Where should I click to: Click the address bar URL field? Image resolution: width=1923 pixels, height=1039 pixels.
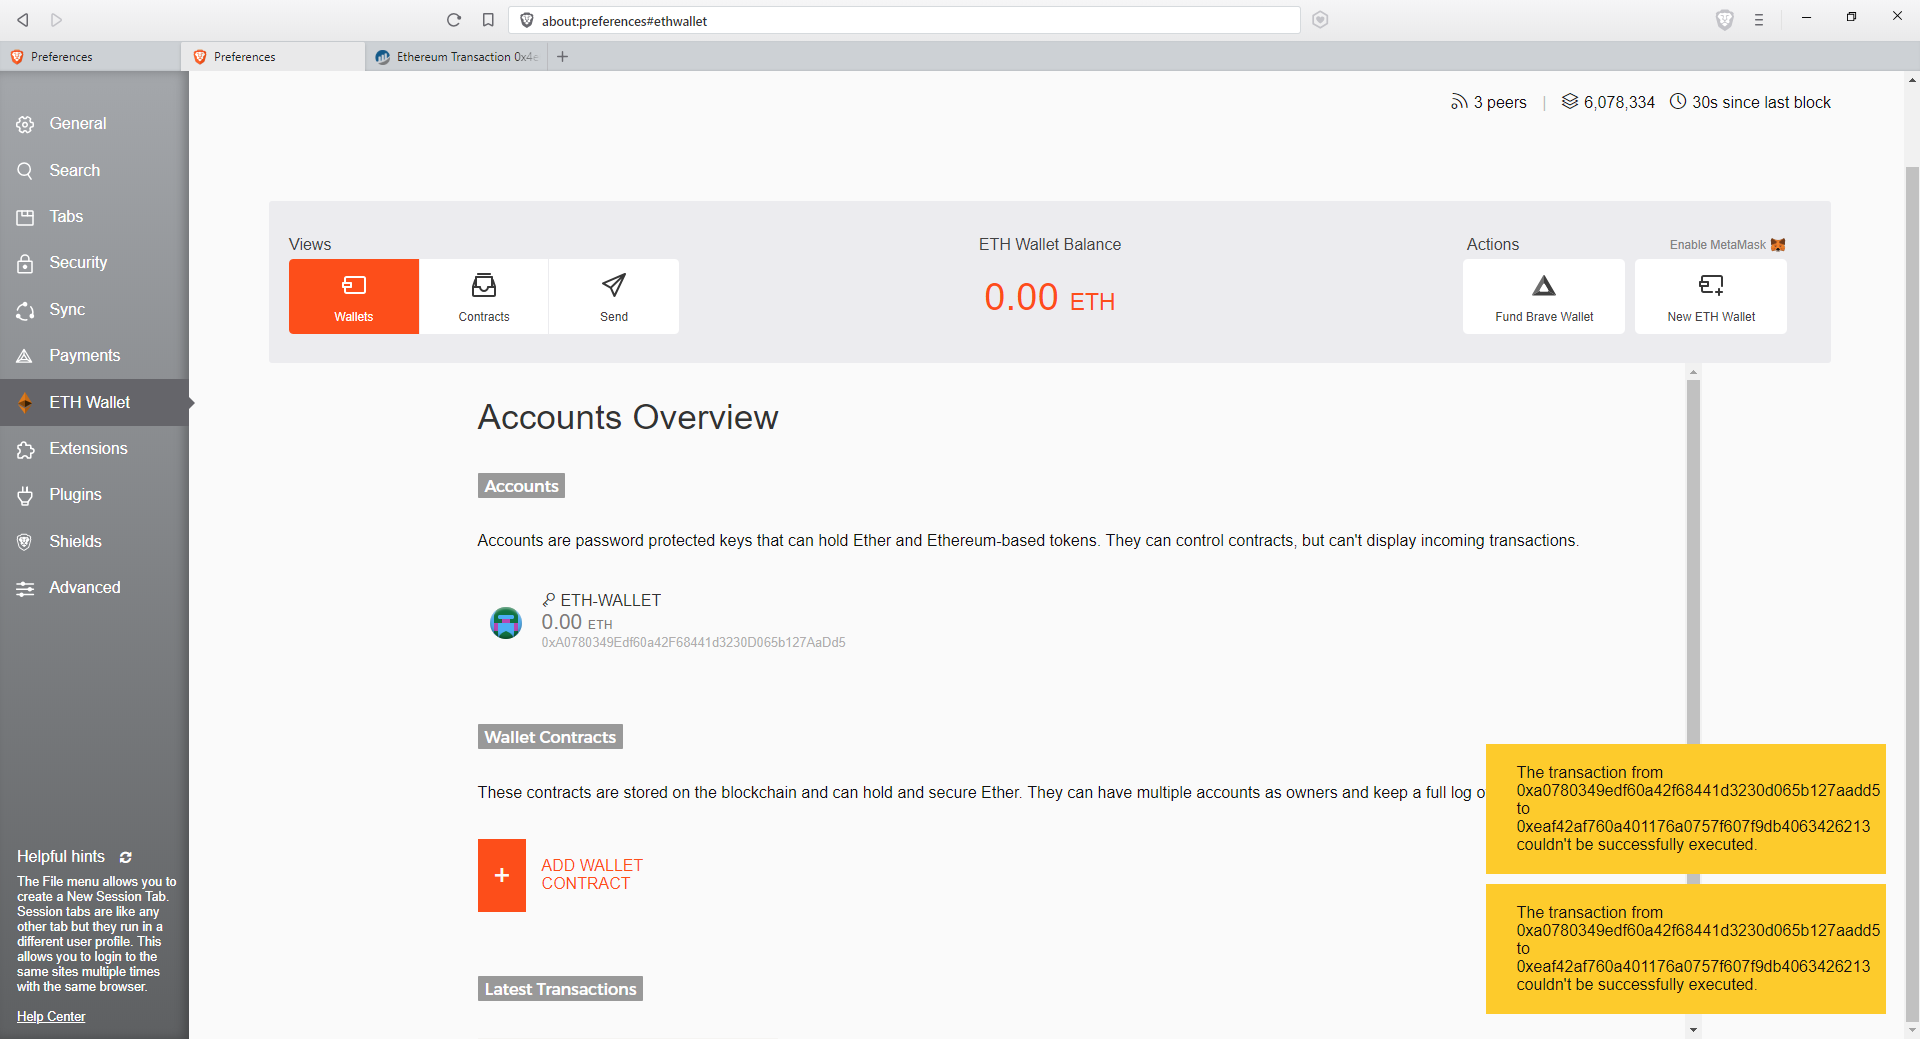(x=905, y=20)
